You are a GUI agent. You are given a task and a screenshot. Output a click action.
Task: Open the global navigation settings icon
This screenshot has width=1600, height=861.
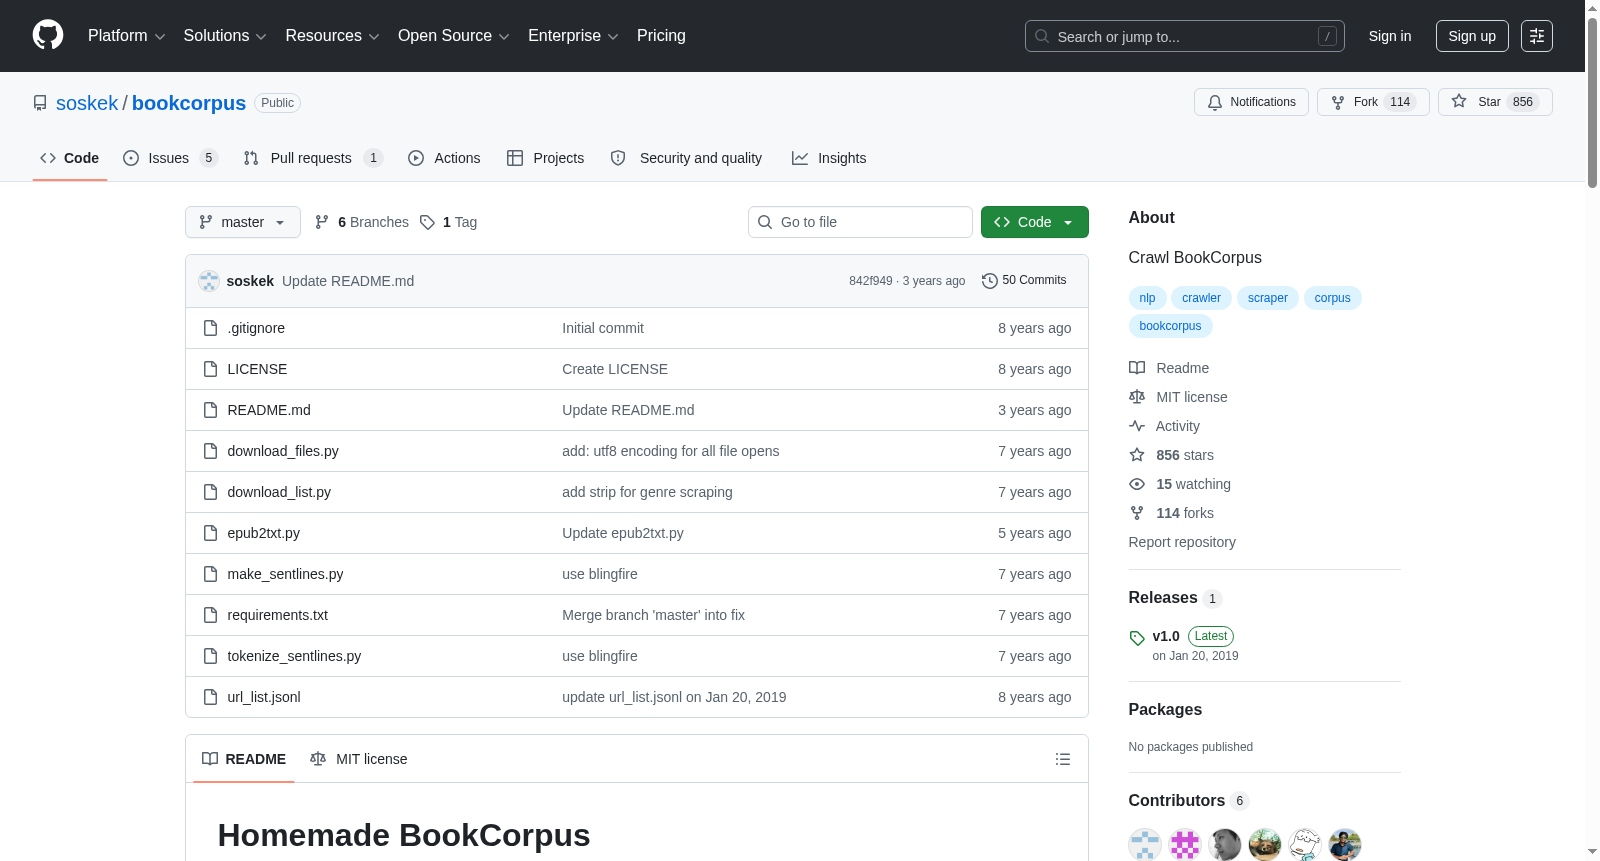point(1537,36)
